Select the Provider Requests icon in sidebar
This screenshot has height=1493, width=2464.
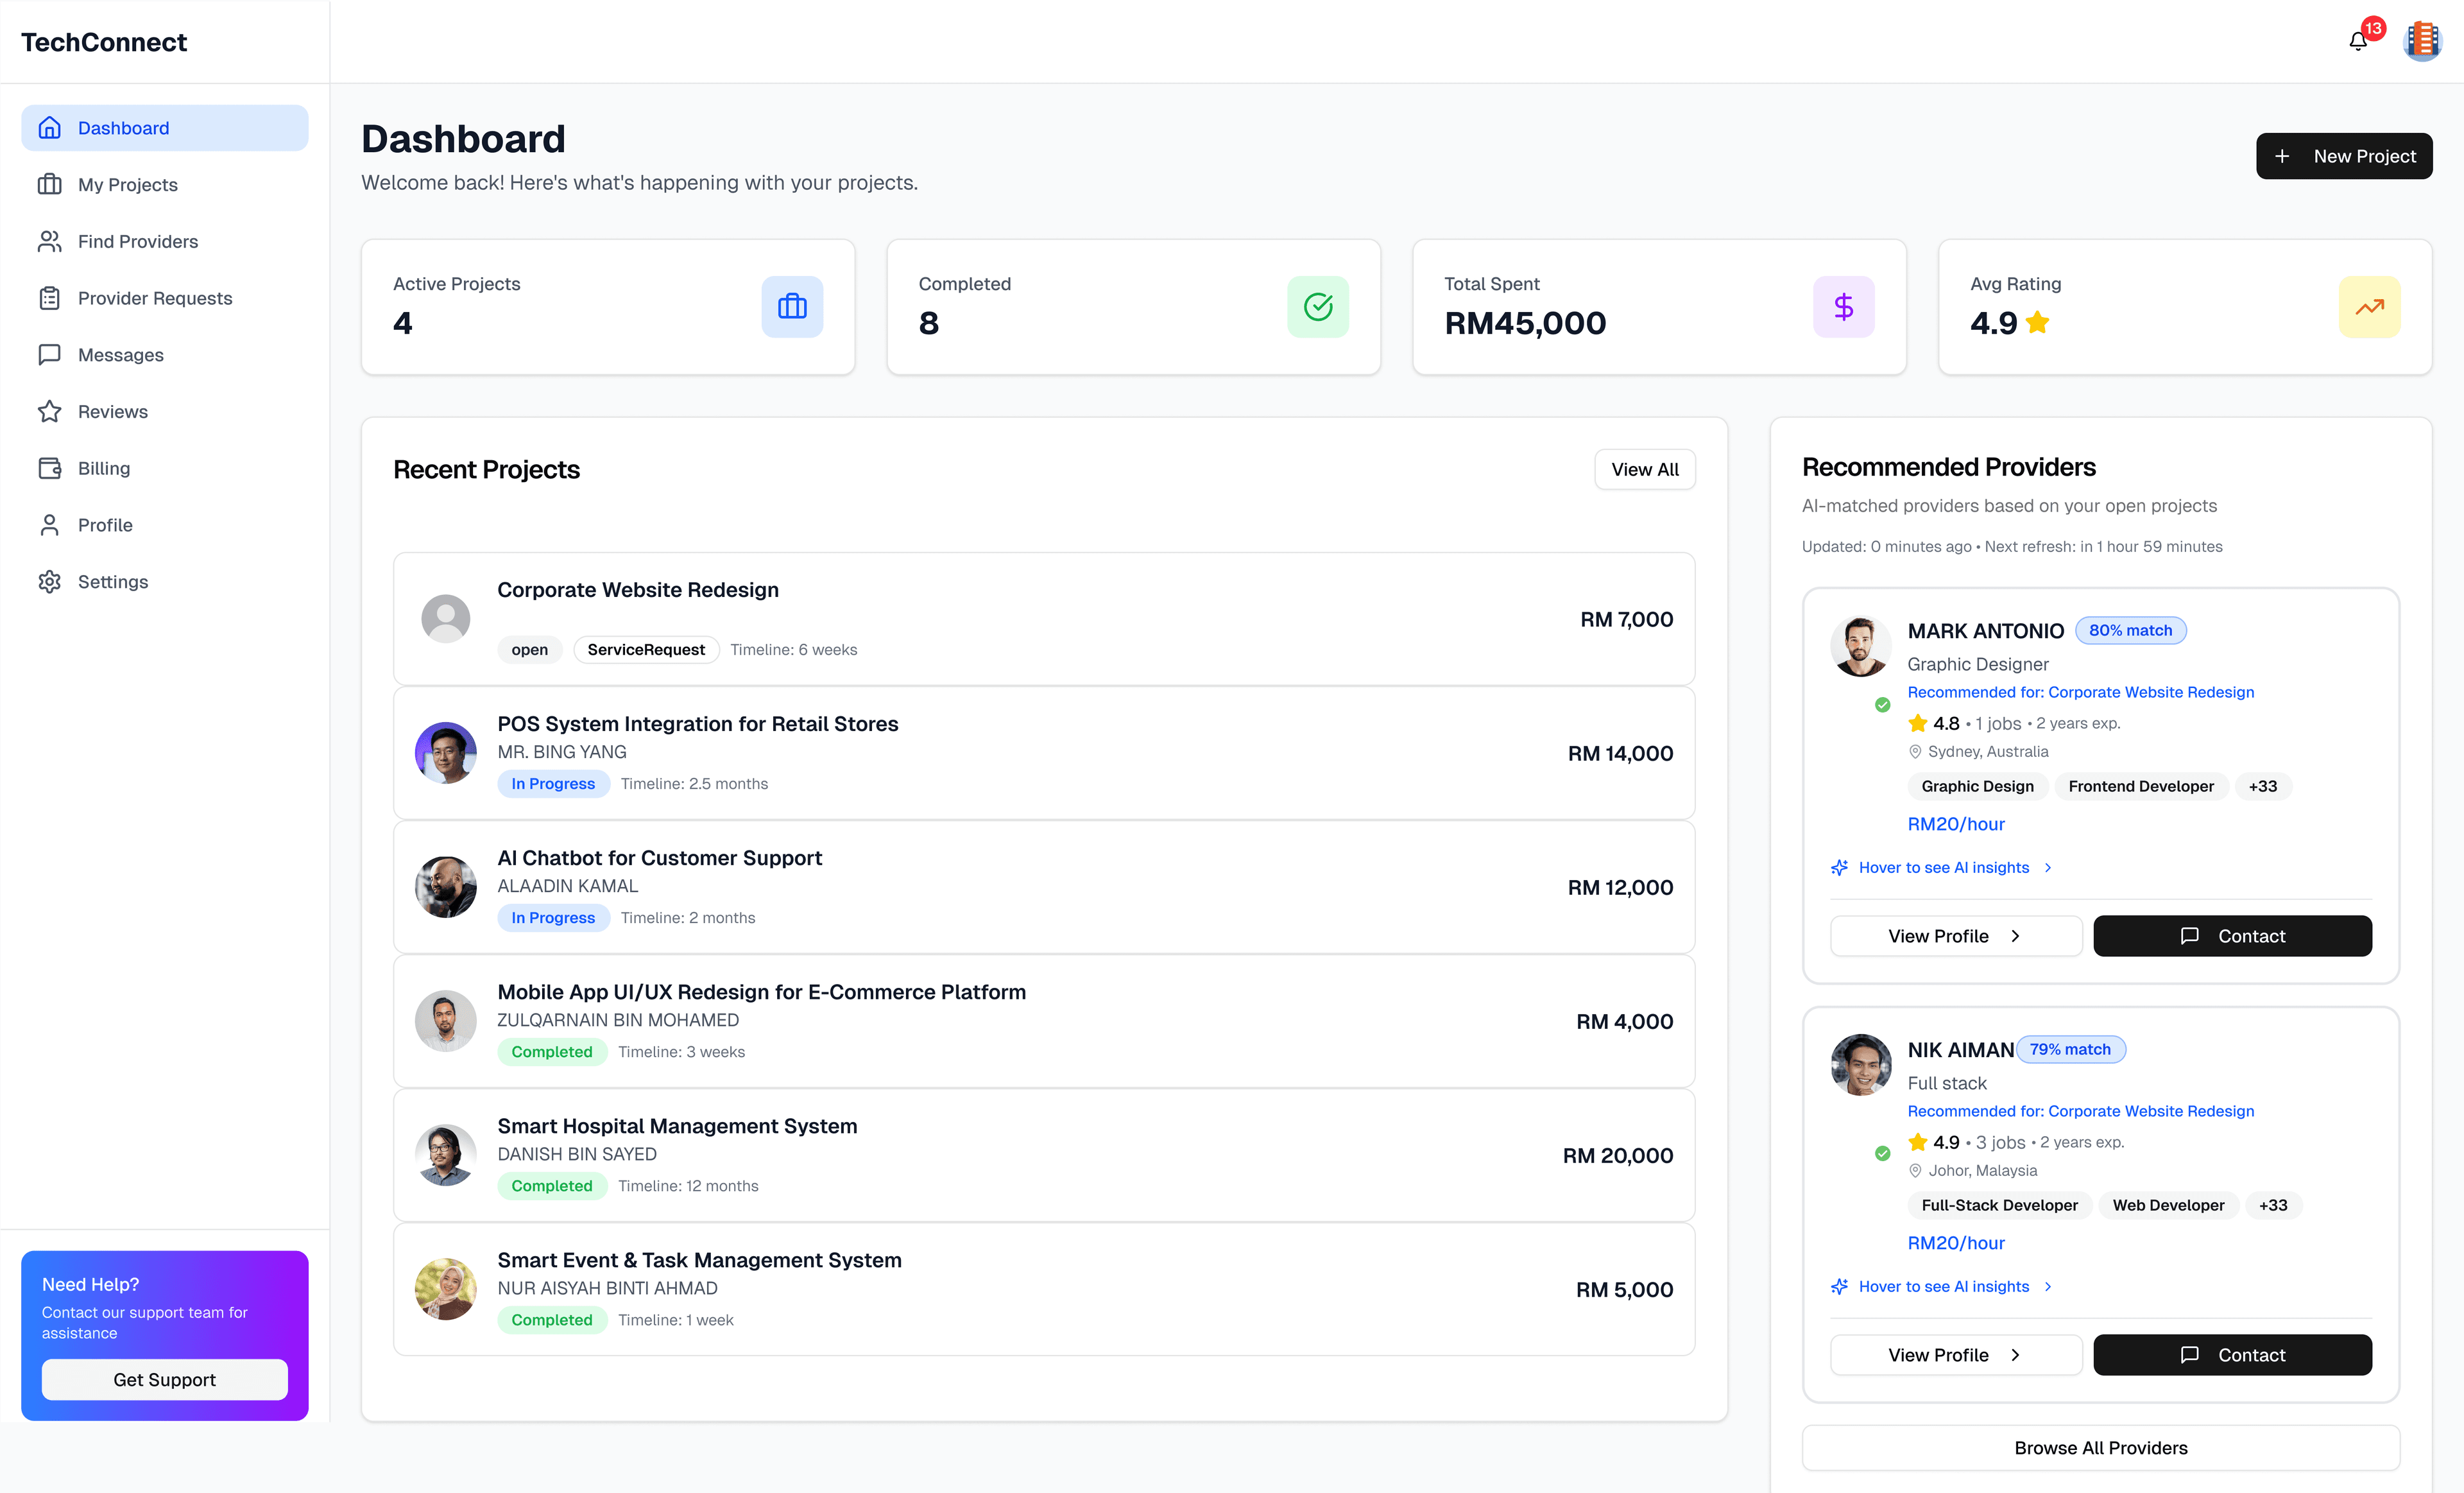[50, 297]
